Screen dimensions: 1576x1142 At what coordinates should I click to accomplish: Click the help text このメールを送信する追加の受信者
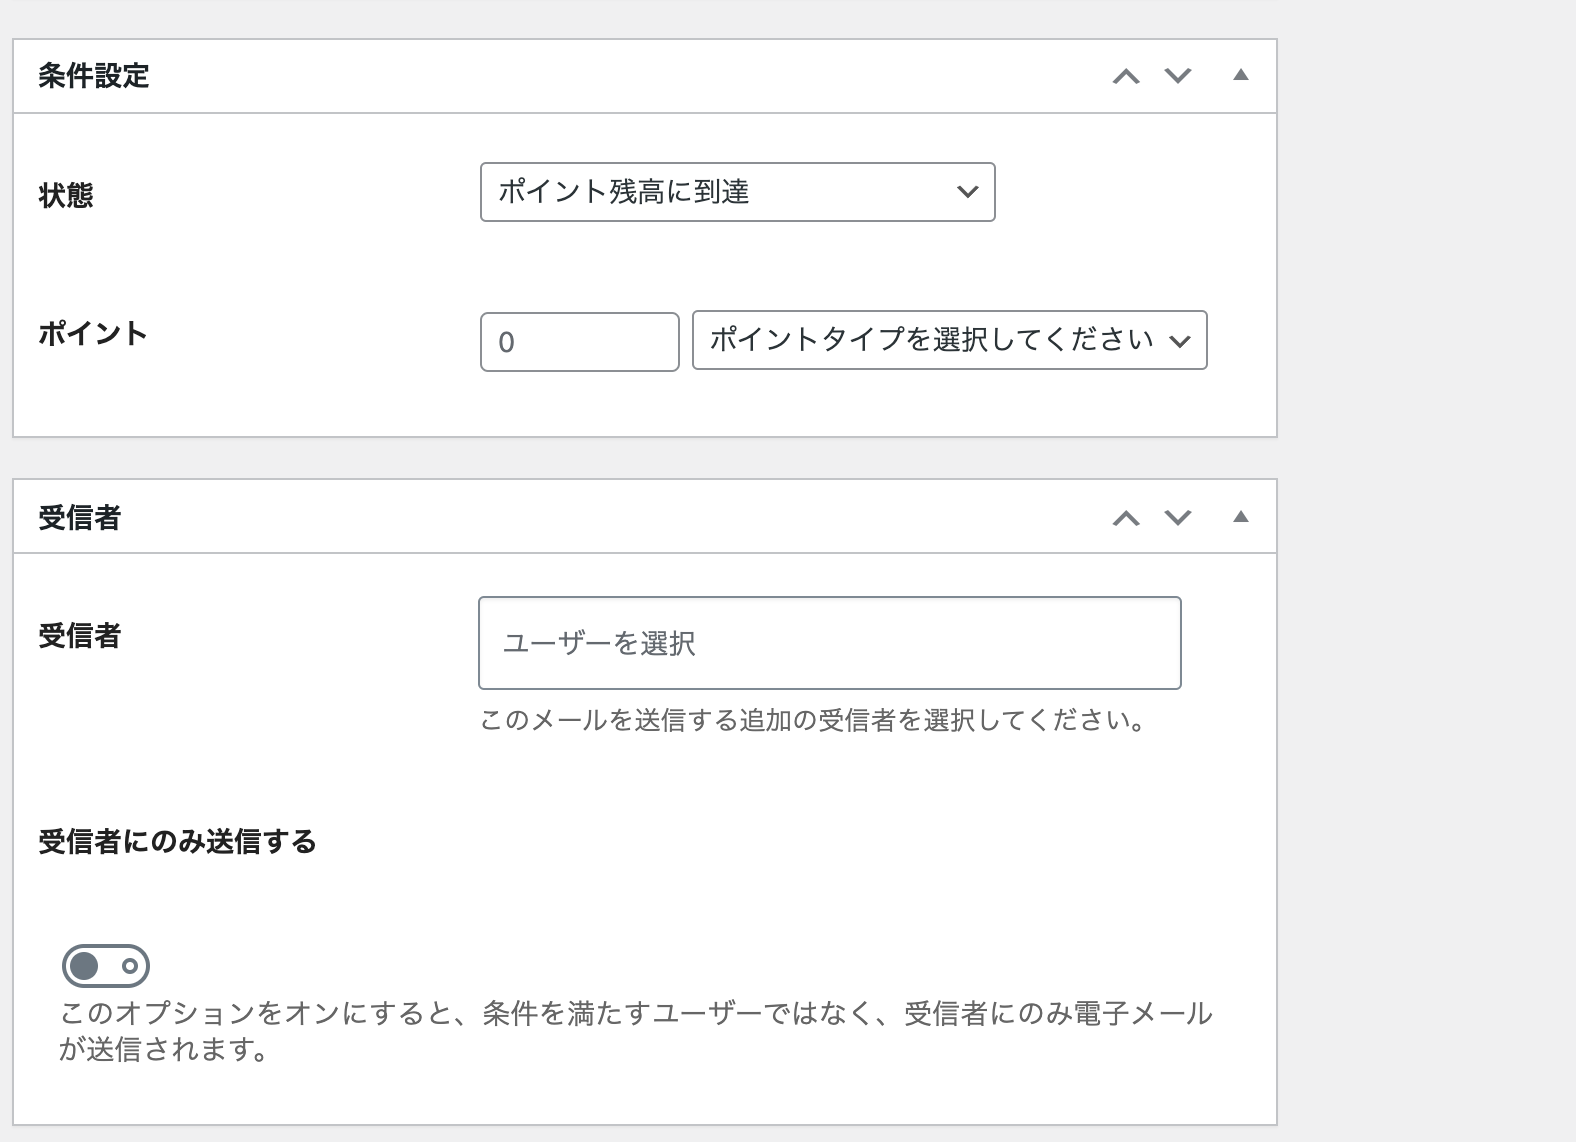[813, 720]
